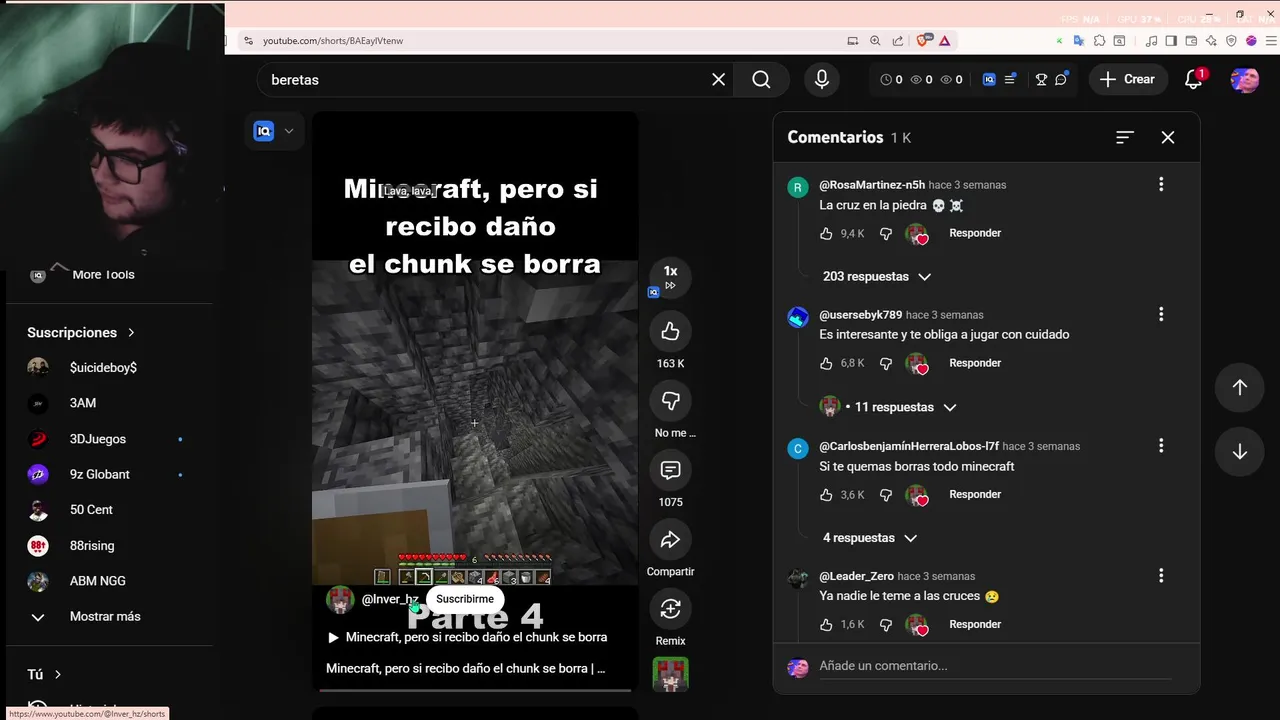Screen dimensions: 1280x720
Task: Open the Tú section
Action: coord(45,674)
